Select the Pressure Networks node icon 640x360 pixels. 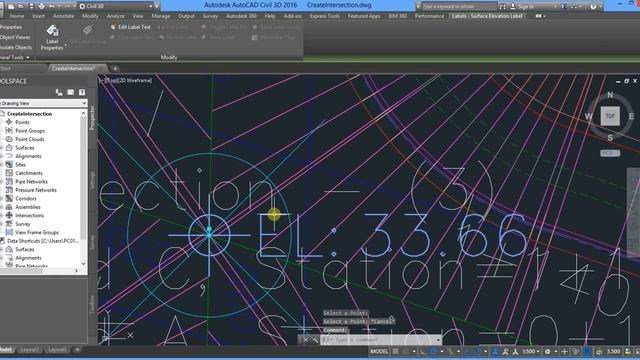(9, 190)
